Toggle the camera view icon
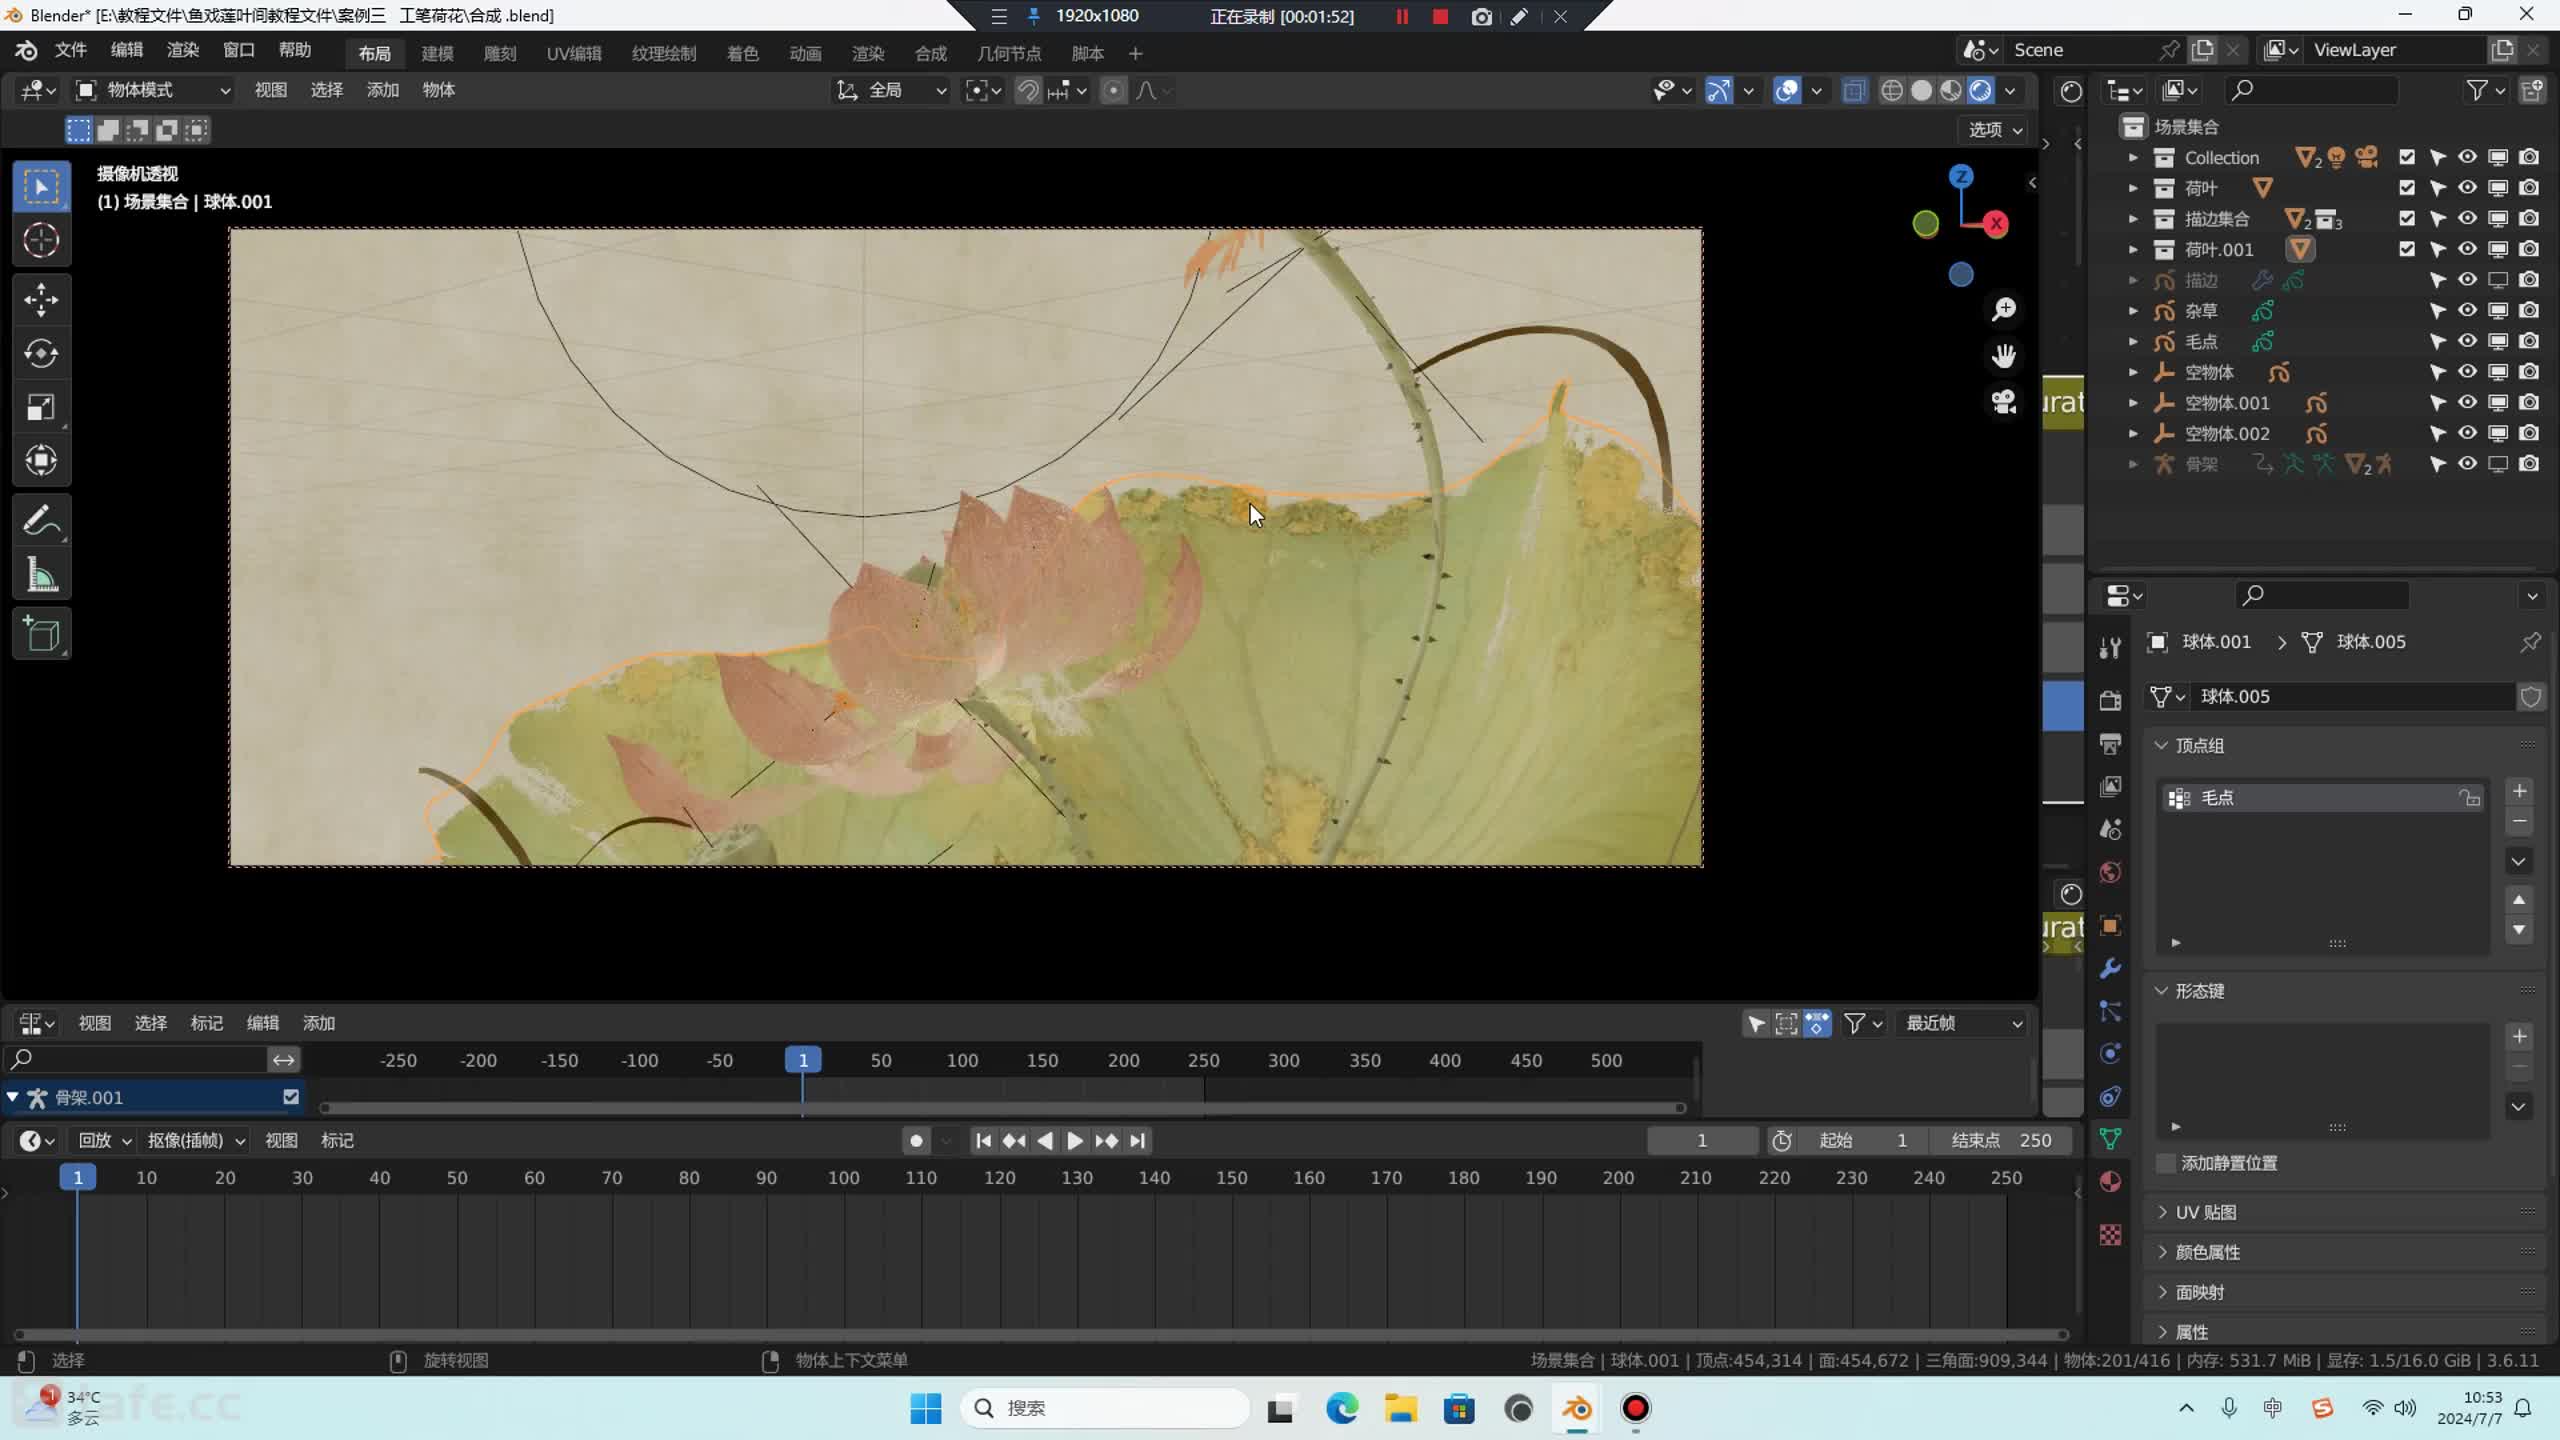Viewport: 2560px width, 1440px height. point(2003,402)
